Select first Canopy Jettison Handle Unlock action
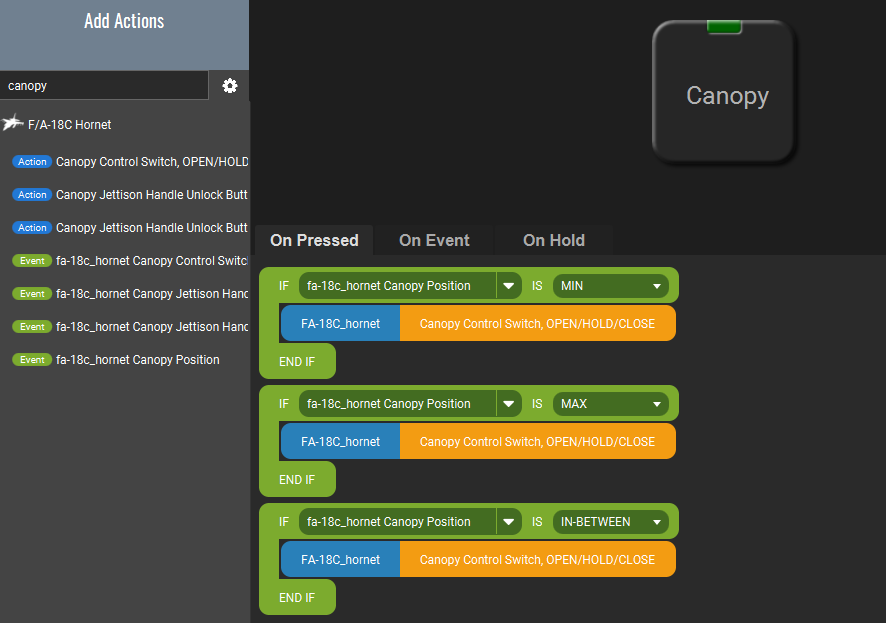886x623 pixels. (x=130, y=195)
